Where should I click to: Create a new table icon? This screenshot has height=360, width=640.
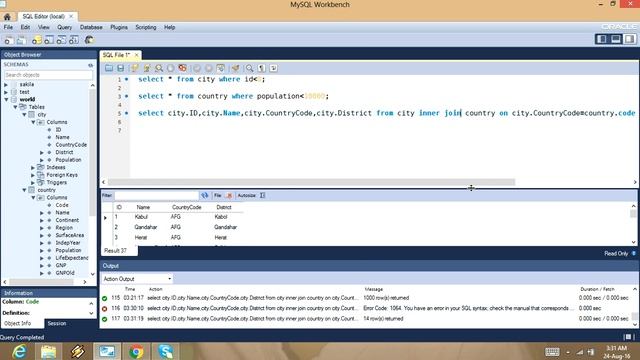pyautogui.click(x=49, y=40)
